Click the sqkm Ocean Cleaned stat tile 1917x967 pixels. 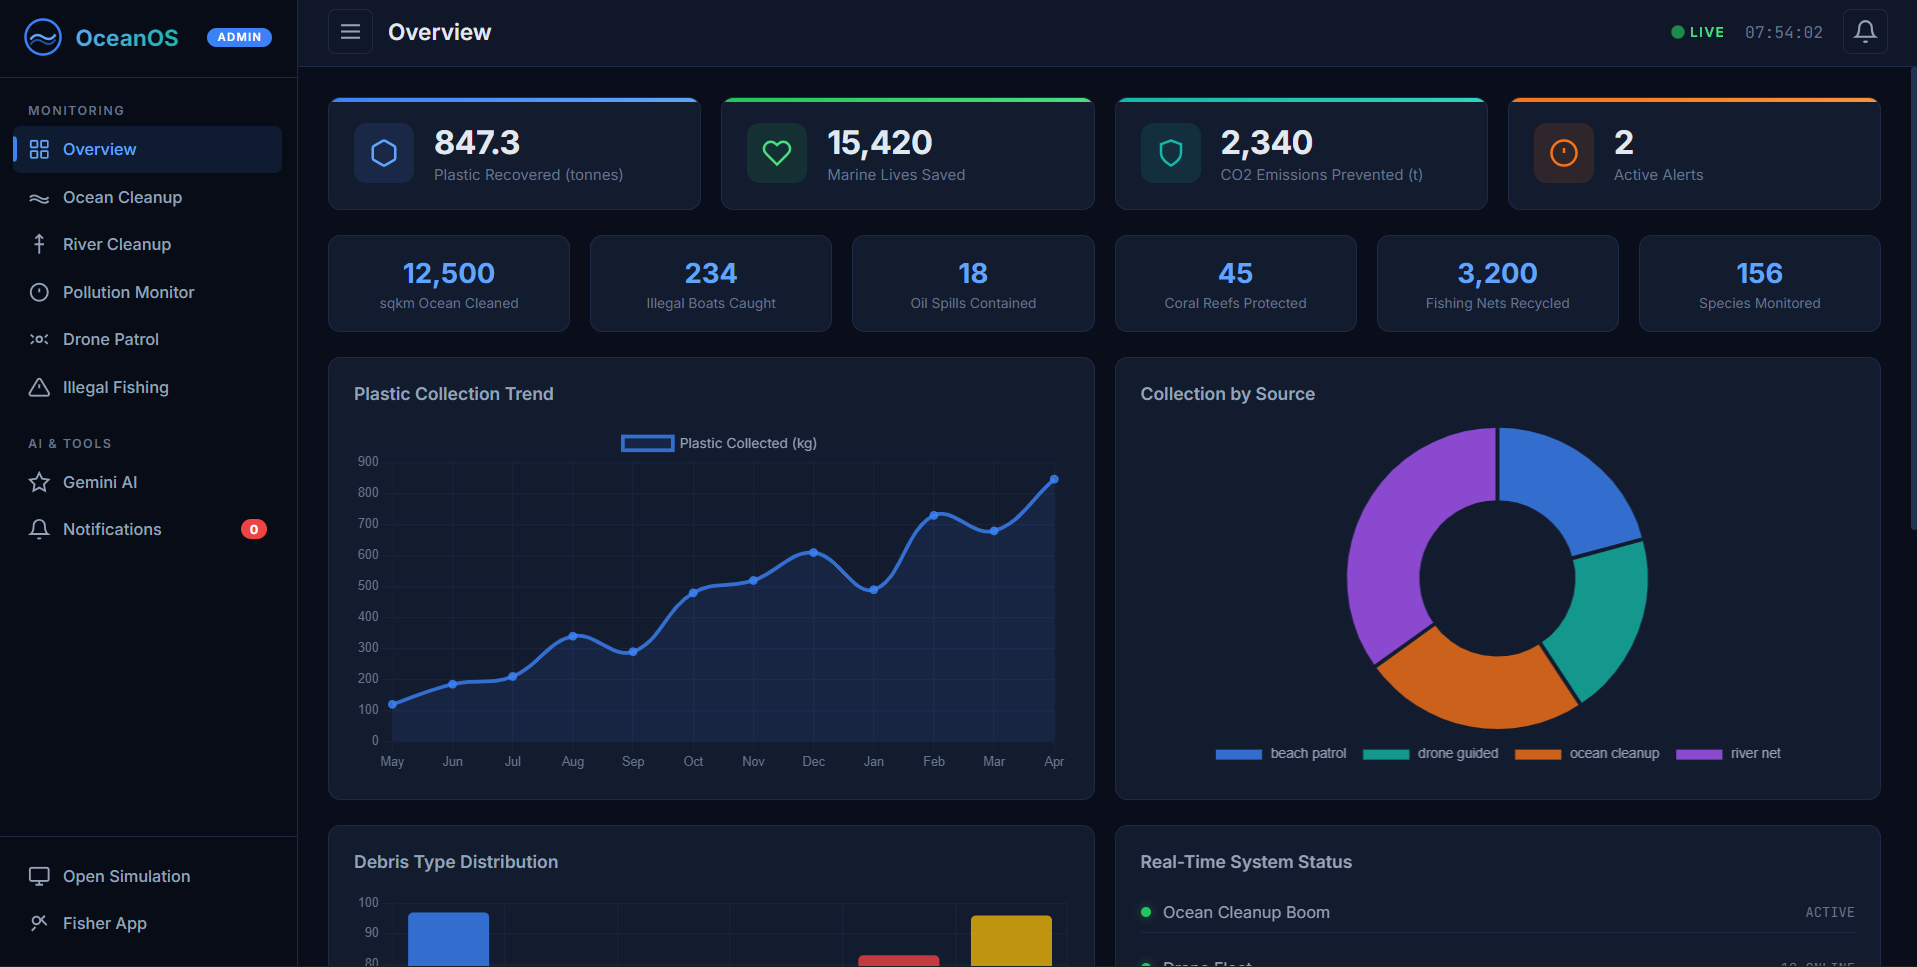[449, 283]
